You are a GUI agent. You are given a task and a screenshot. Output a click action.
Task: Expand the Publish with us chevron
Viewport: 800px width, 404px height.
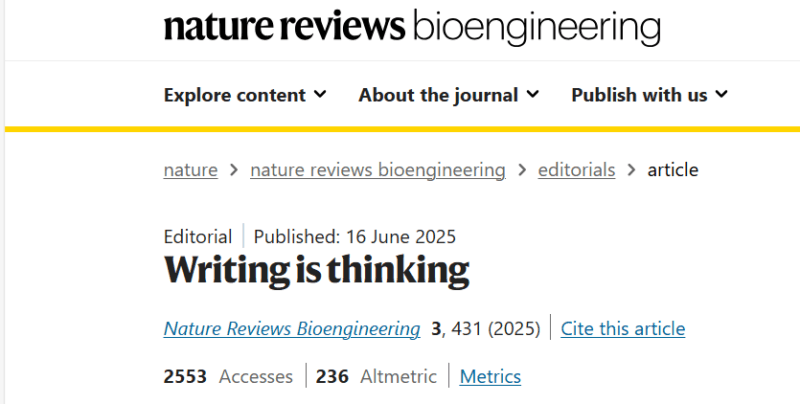tap(721, 94)
